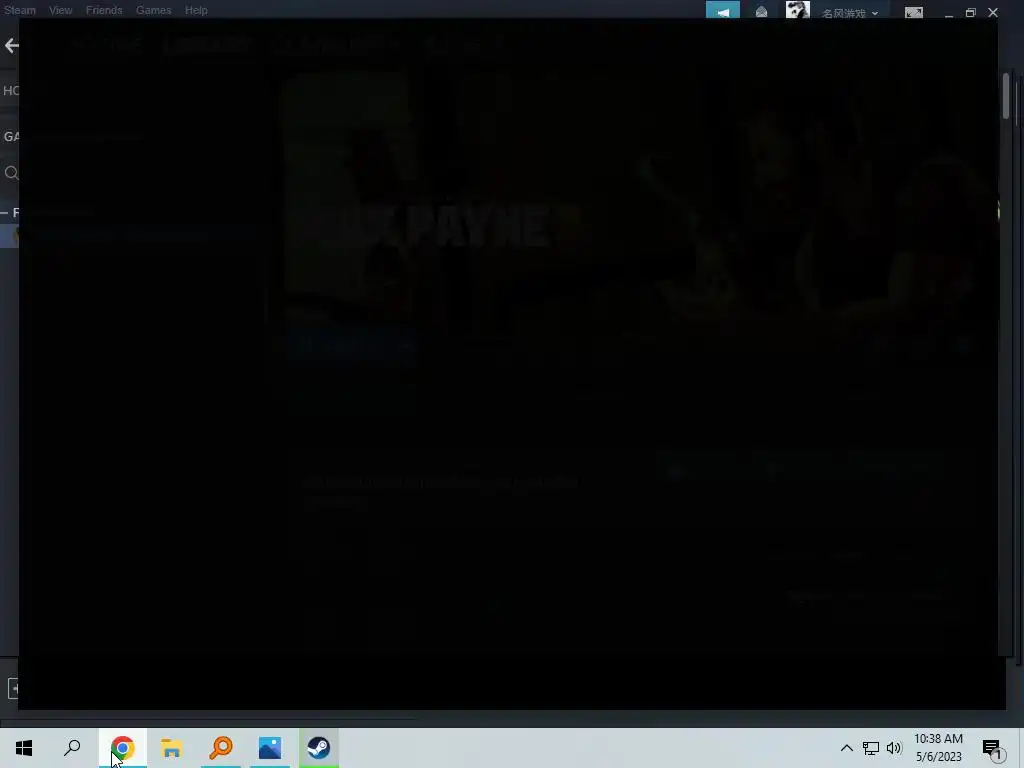The height and width of the screenshot is (768, 1024).
Task: Collapse the library category with the dash
Action: coord(5,212)
